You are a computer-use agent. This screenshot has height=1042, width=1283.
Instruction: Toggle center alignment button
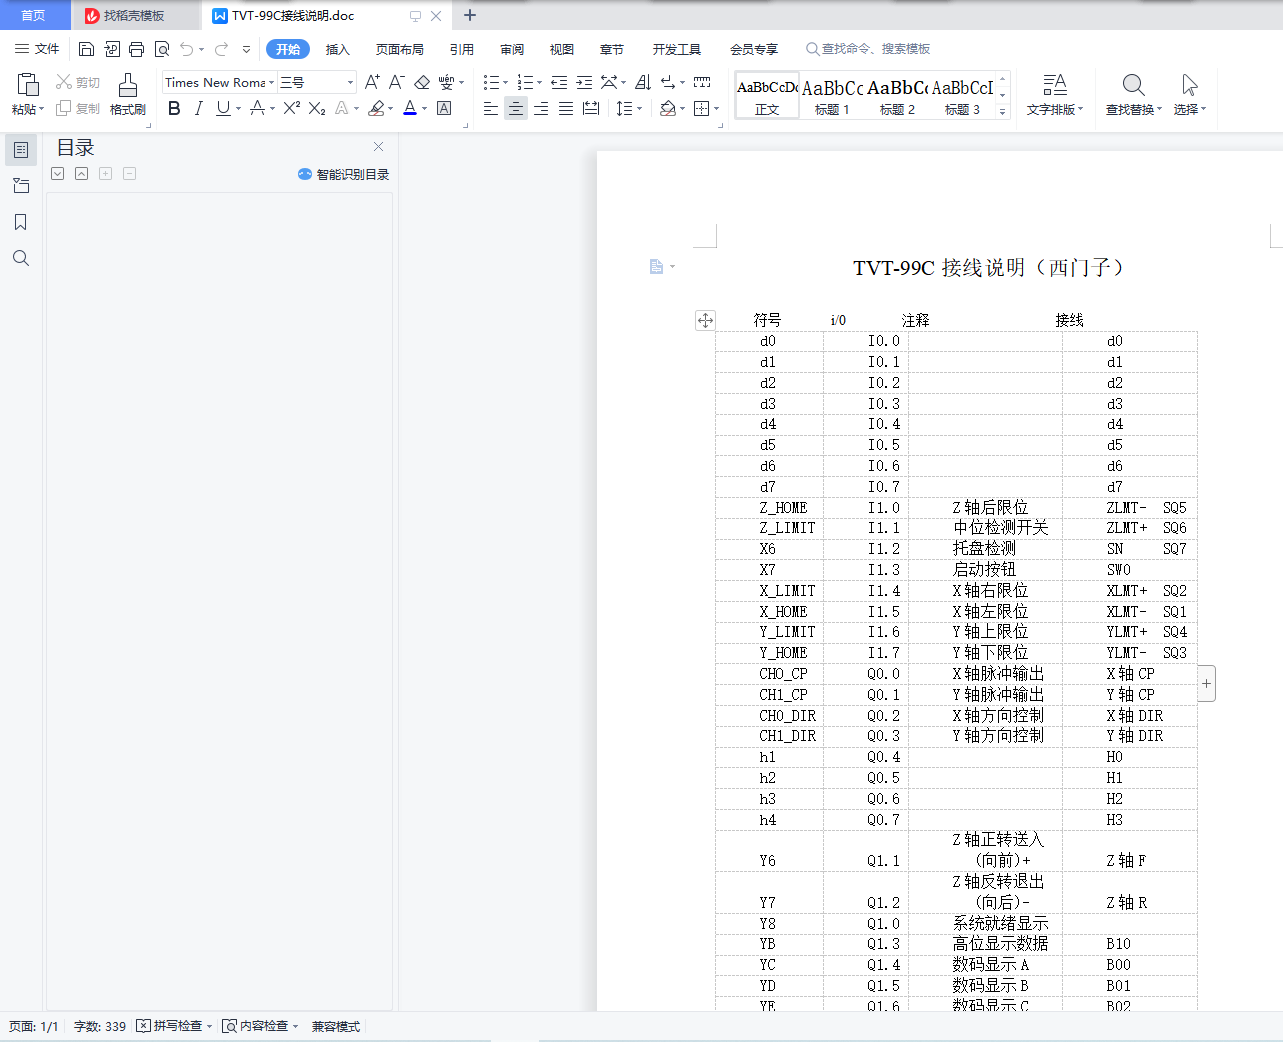(x=516, y=108)
